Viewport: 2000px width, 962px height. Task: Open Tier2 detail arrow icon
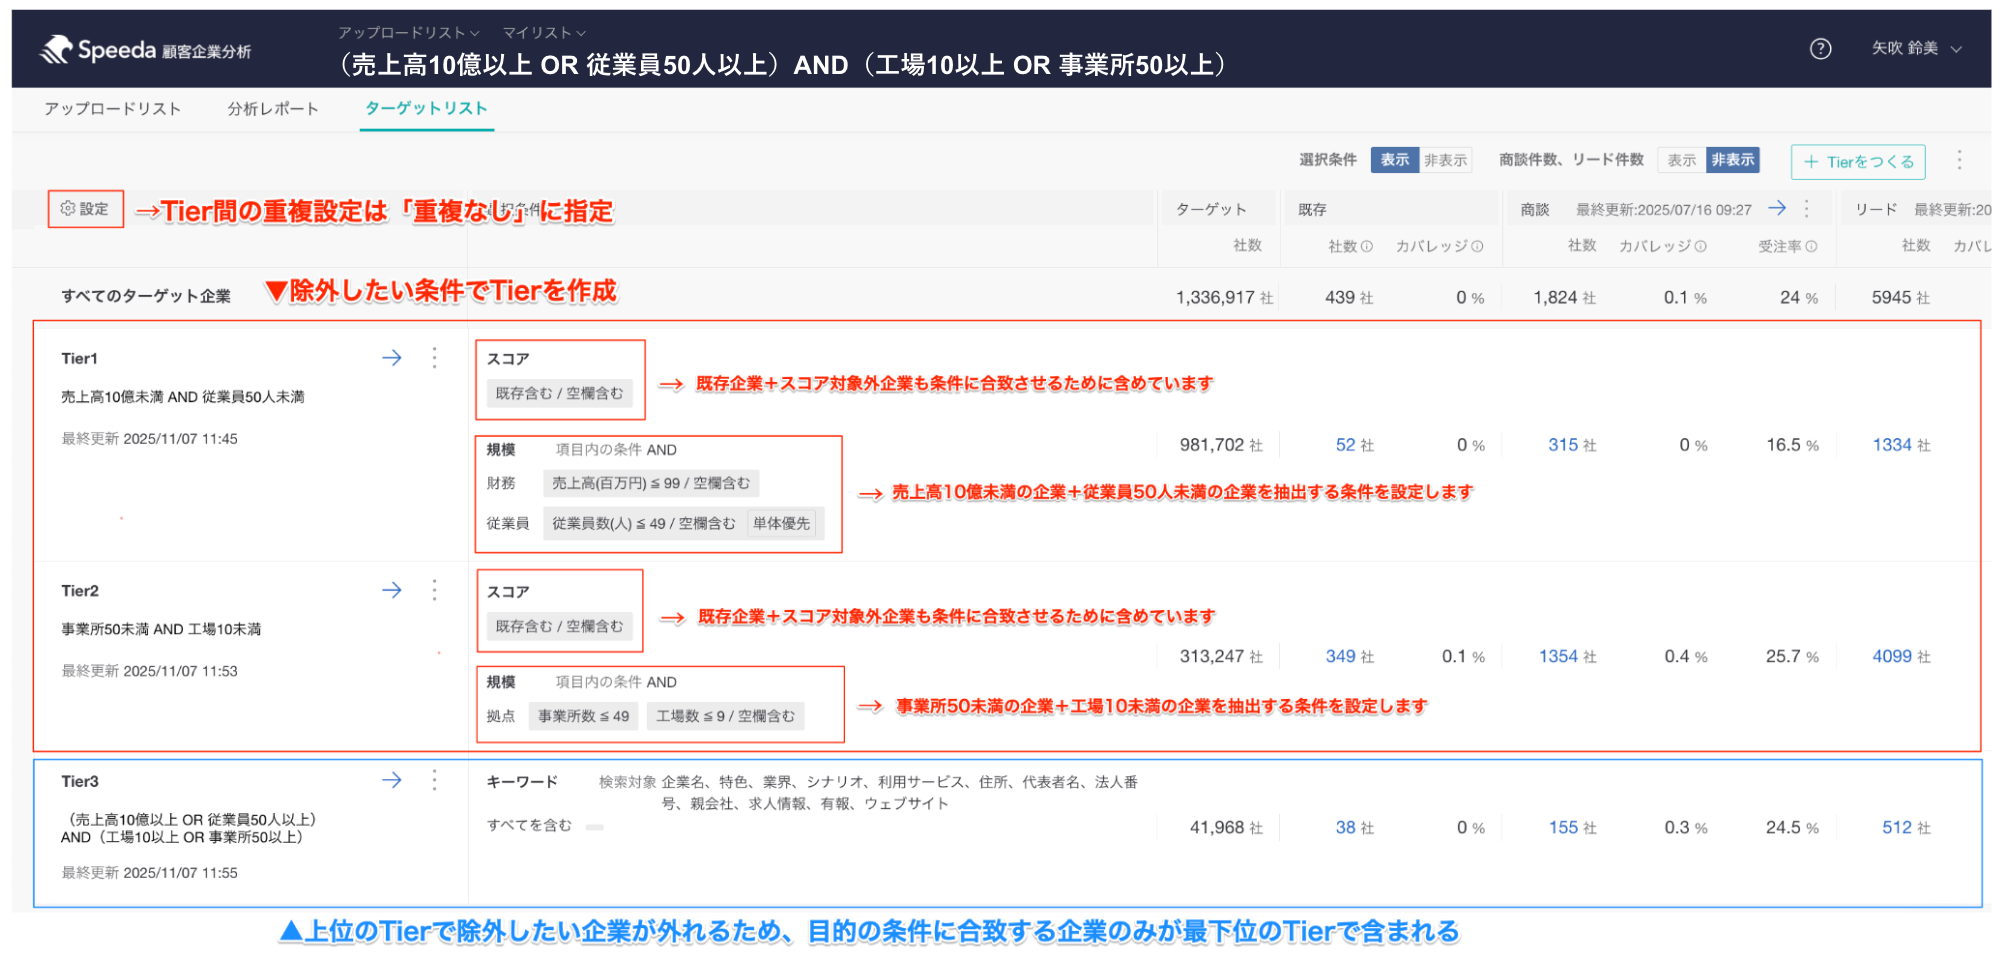point(392,590)
